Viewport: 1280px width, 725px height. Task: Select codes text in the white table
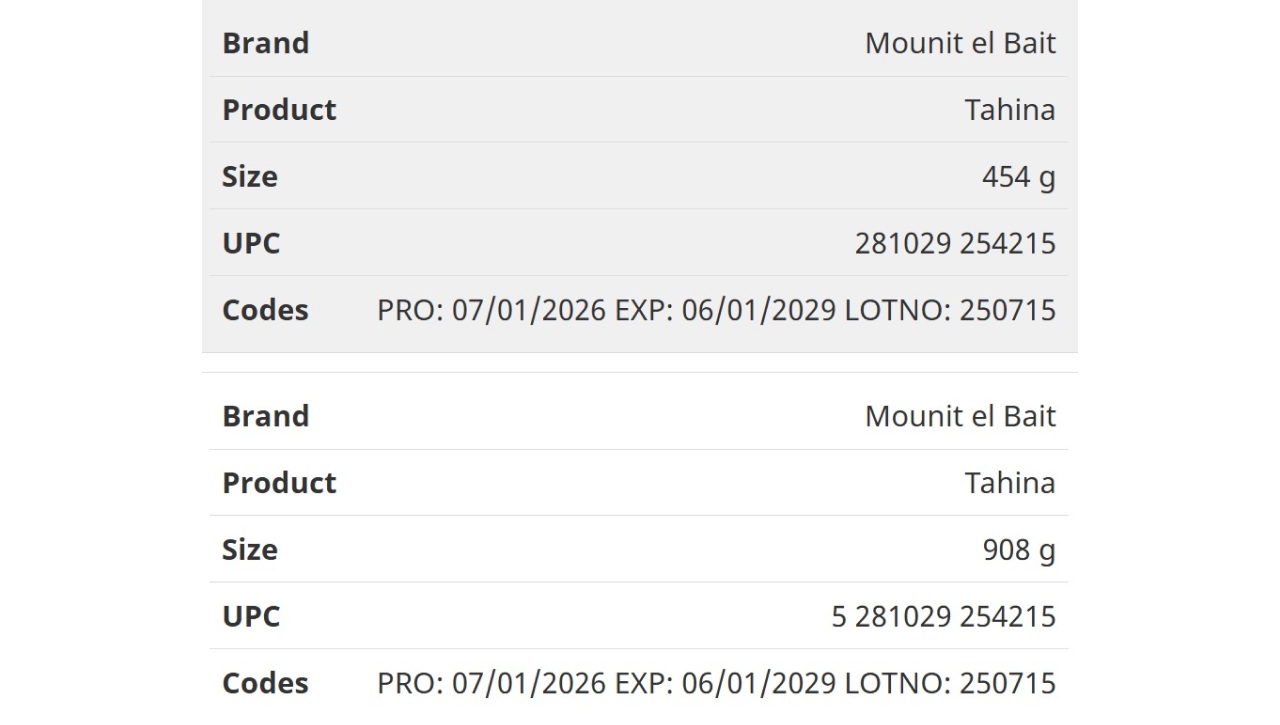tap(716, 683)
